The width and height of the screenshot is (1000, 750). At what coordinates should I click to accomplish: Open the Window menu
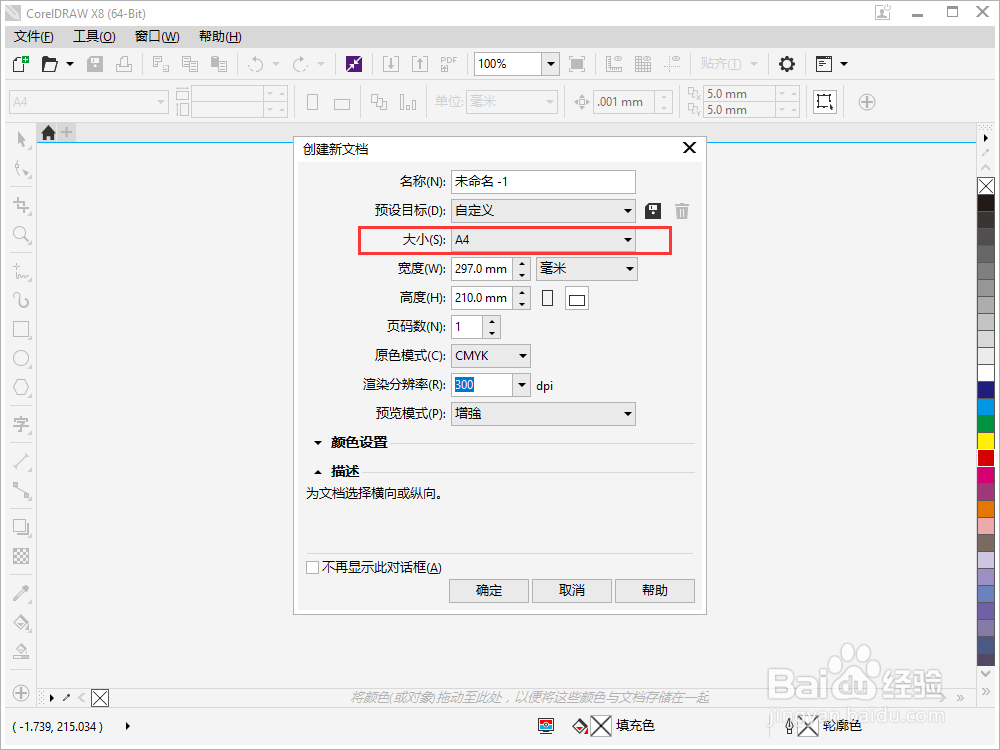[x=157, y=36]
